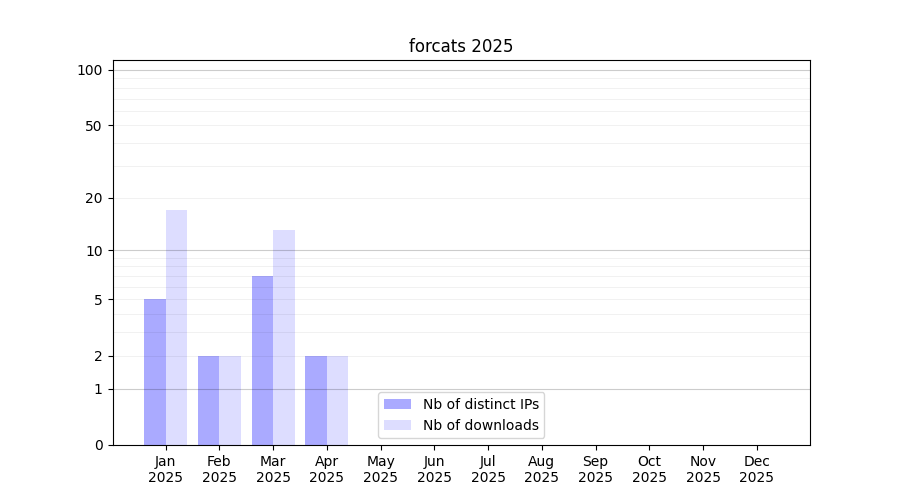Select the "Dec 2025" x-axis label
900x500 pixels.
pyautogui.click(x=756, y=469)
